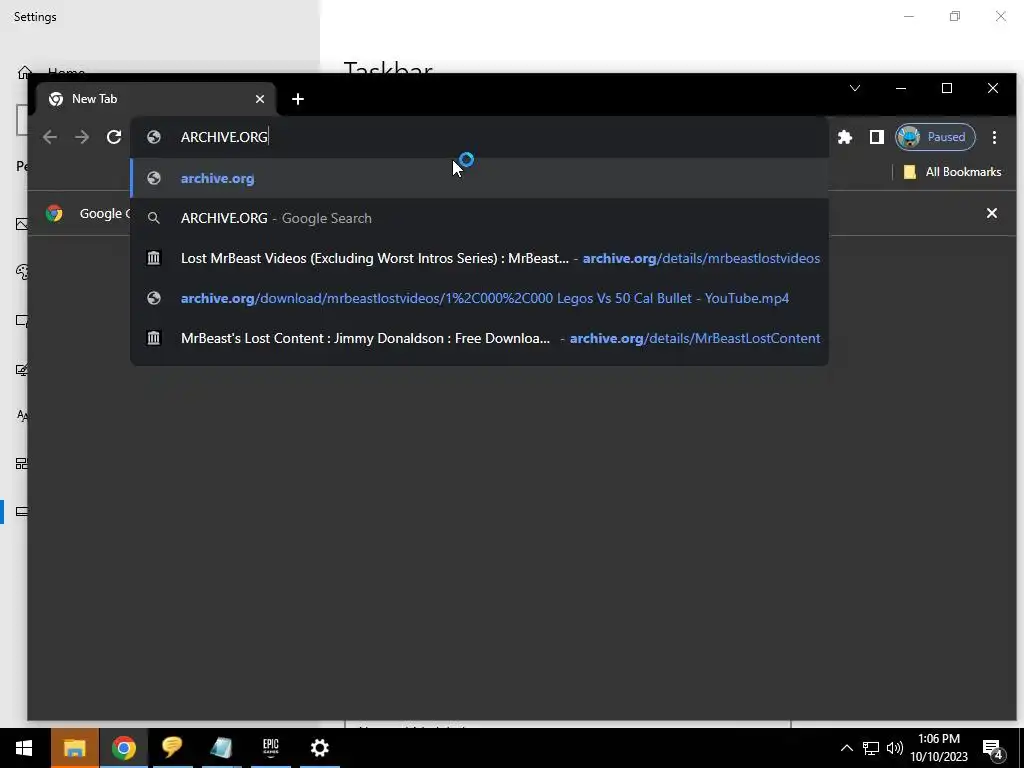Open the notification center icon
Image resolution: width=1024 pixels, height=768 pixels.
(993, 748)
